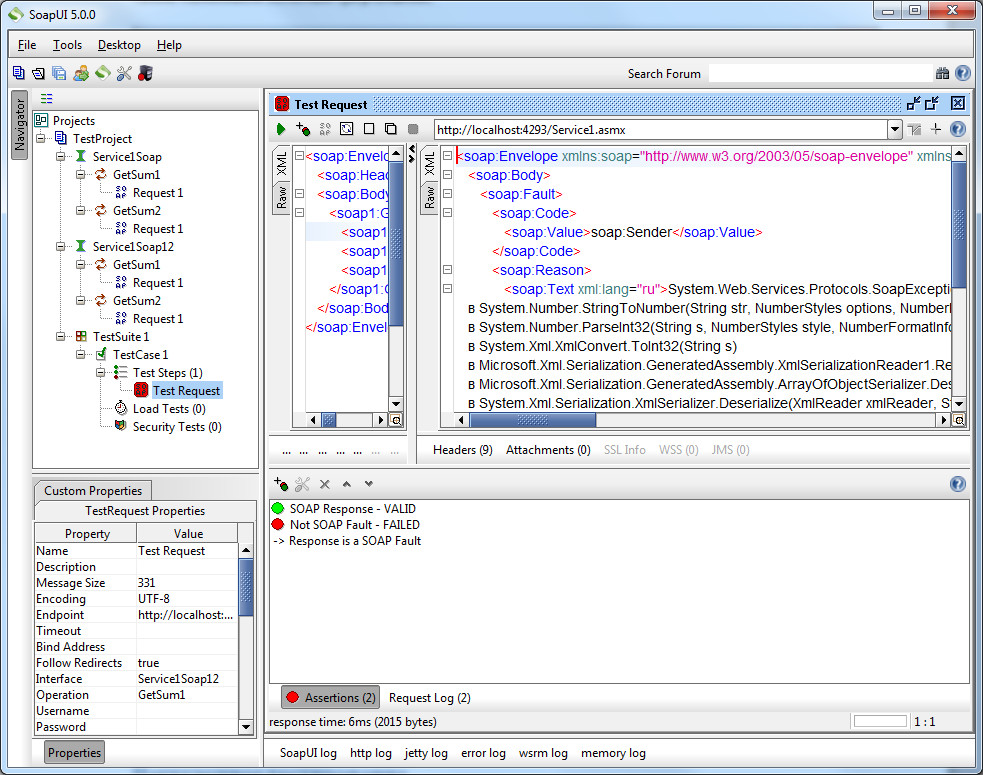This screenshot has width=983, height=775.
Task: Click the plus icon right of endpoint field
Action: click(936, 129)
